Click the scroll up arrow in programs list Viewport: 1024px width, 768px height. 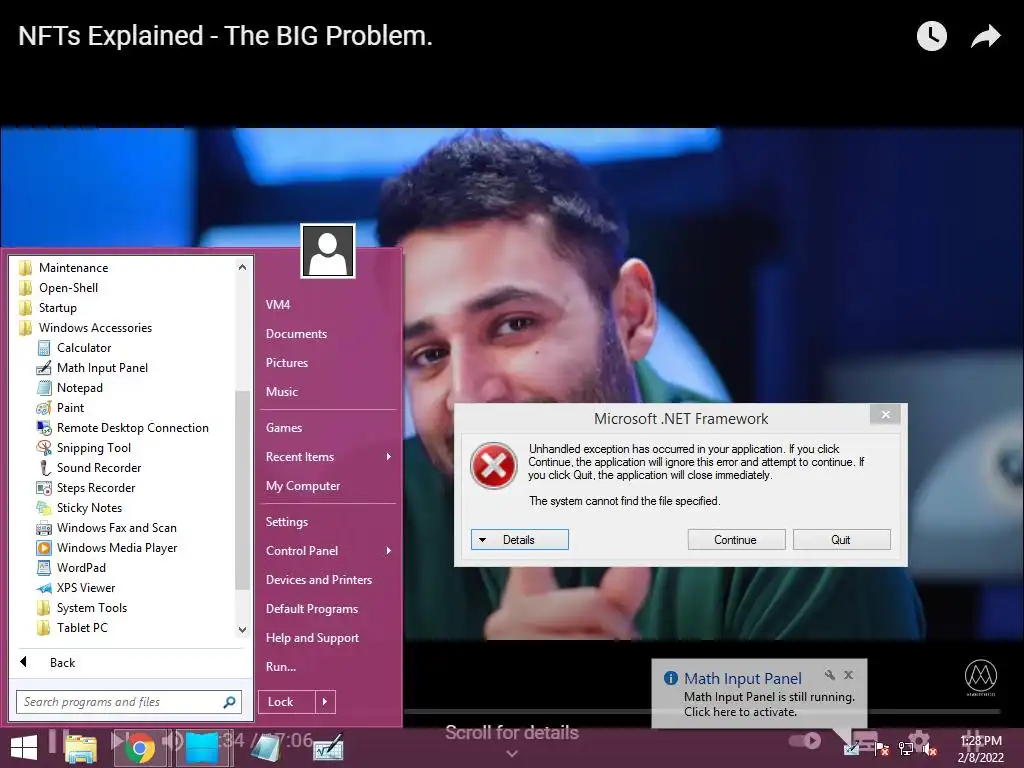coord(242,267)
